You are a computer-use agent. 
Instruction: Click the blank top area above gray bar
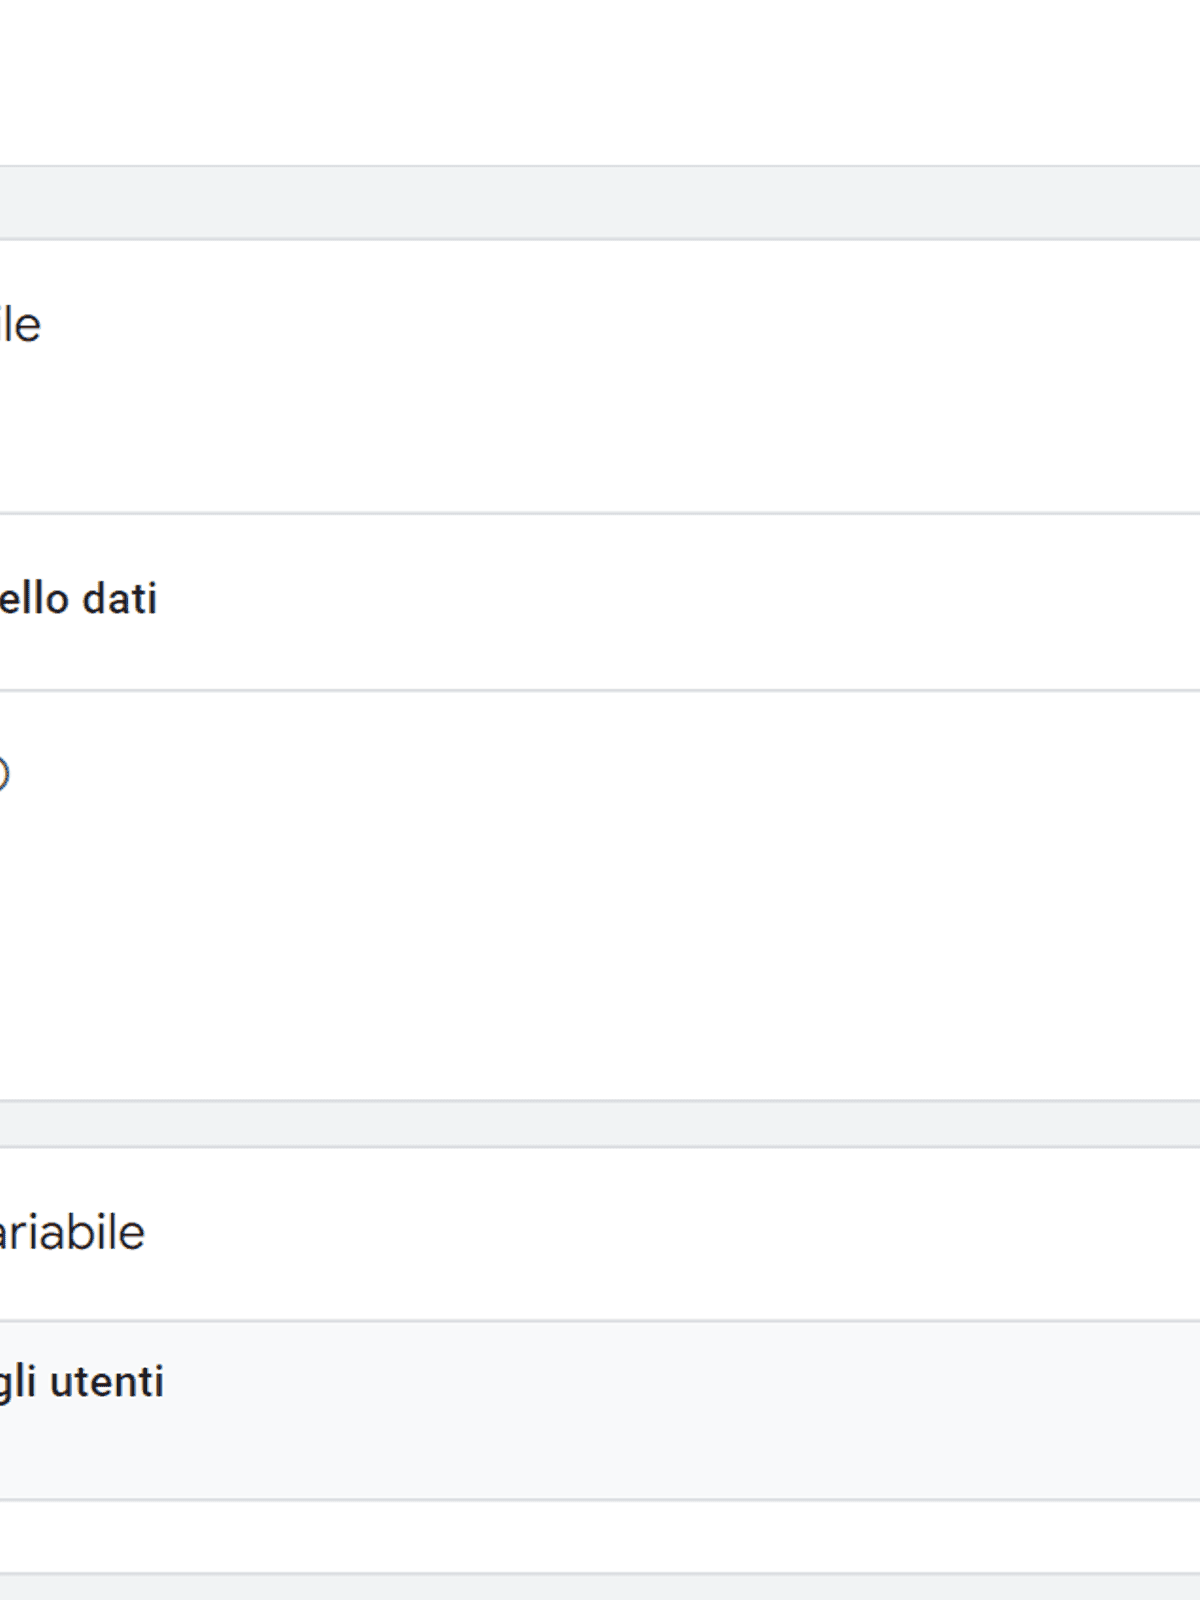[600, 80]
